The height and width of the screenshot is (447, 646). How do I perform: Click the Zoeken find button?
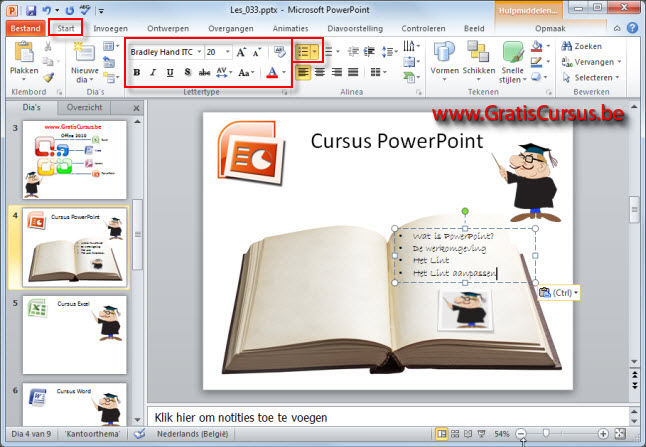tap(582, 46)
